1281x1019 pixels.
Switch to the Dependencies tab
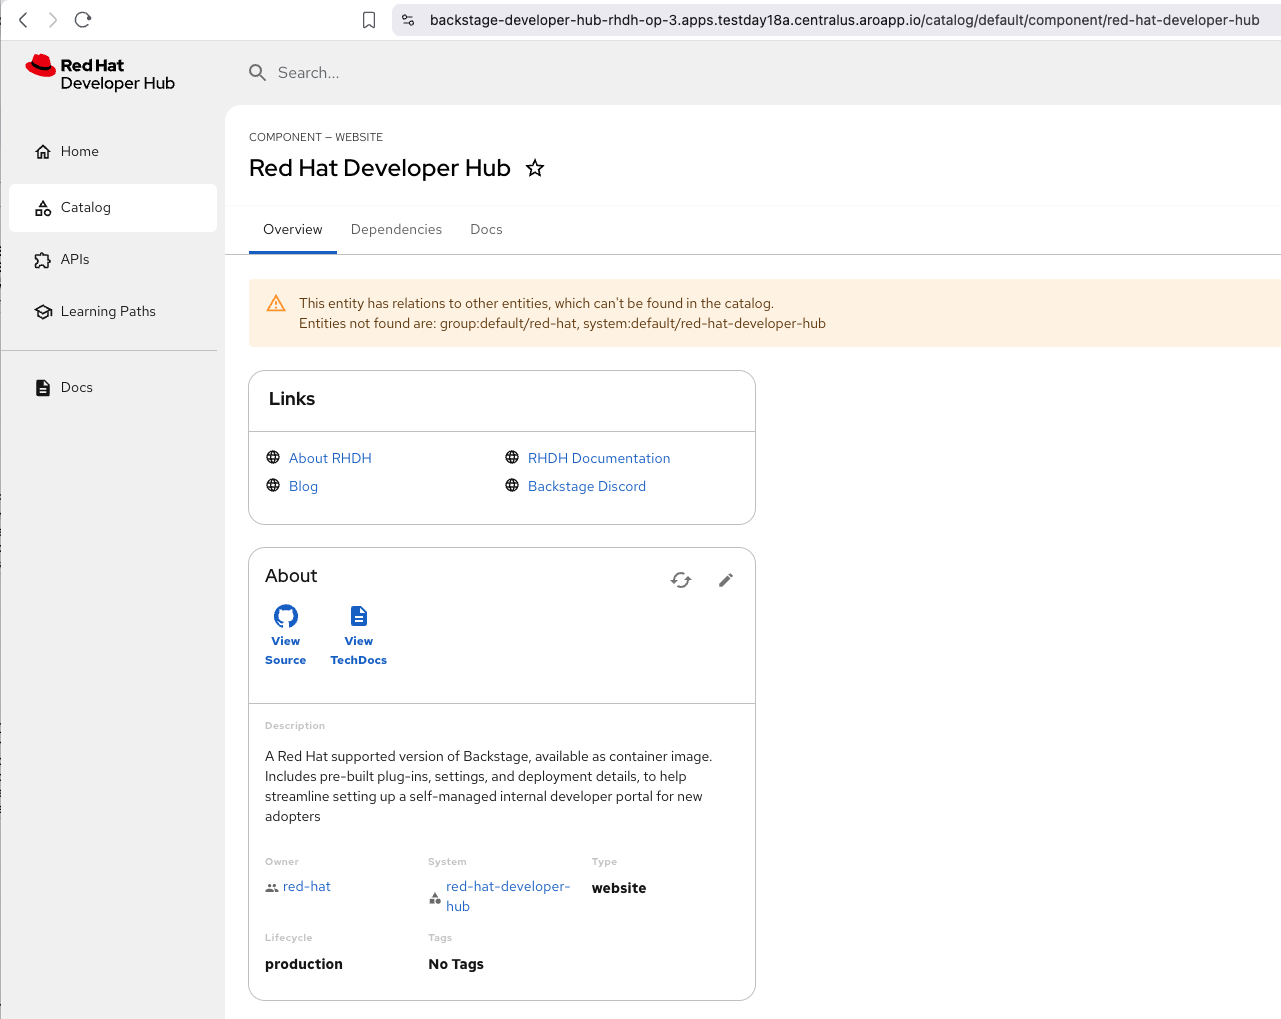[396, 230]
